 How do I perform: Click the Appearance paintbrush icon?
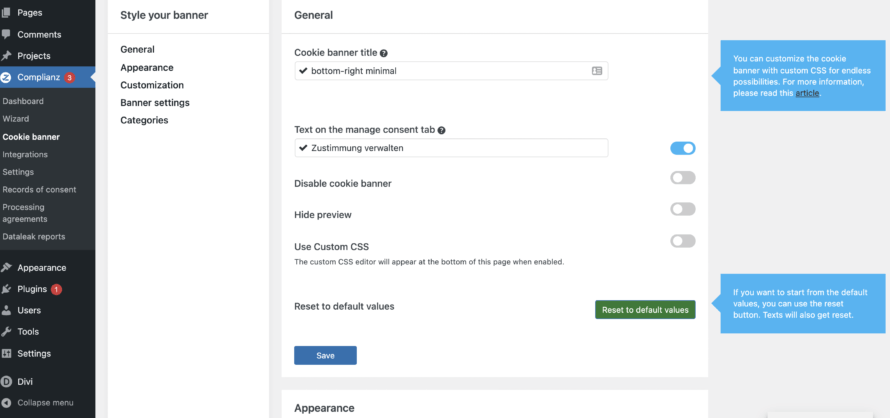[7, 267]
